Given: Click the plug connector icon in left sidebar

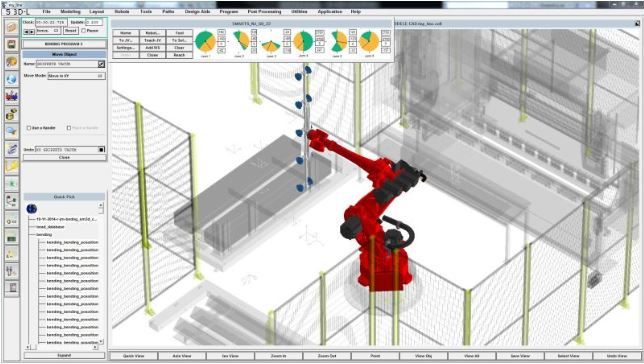Looking at the screenshot, I should point(12,270).
